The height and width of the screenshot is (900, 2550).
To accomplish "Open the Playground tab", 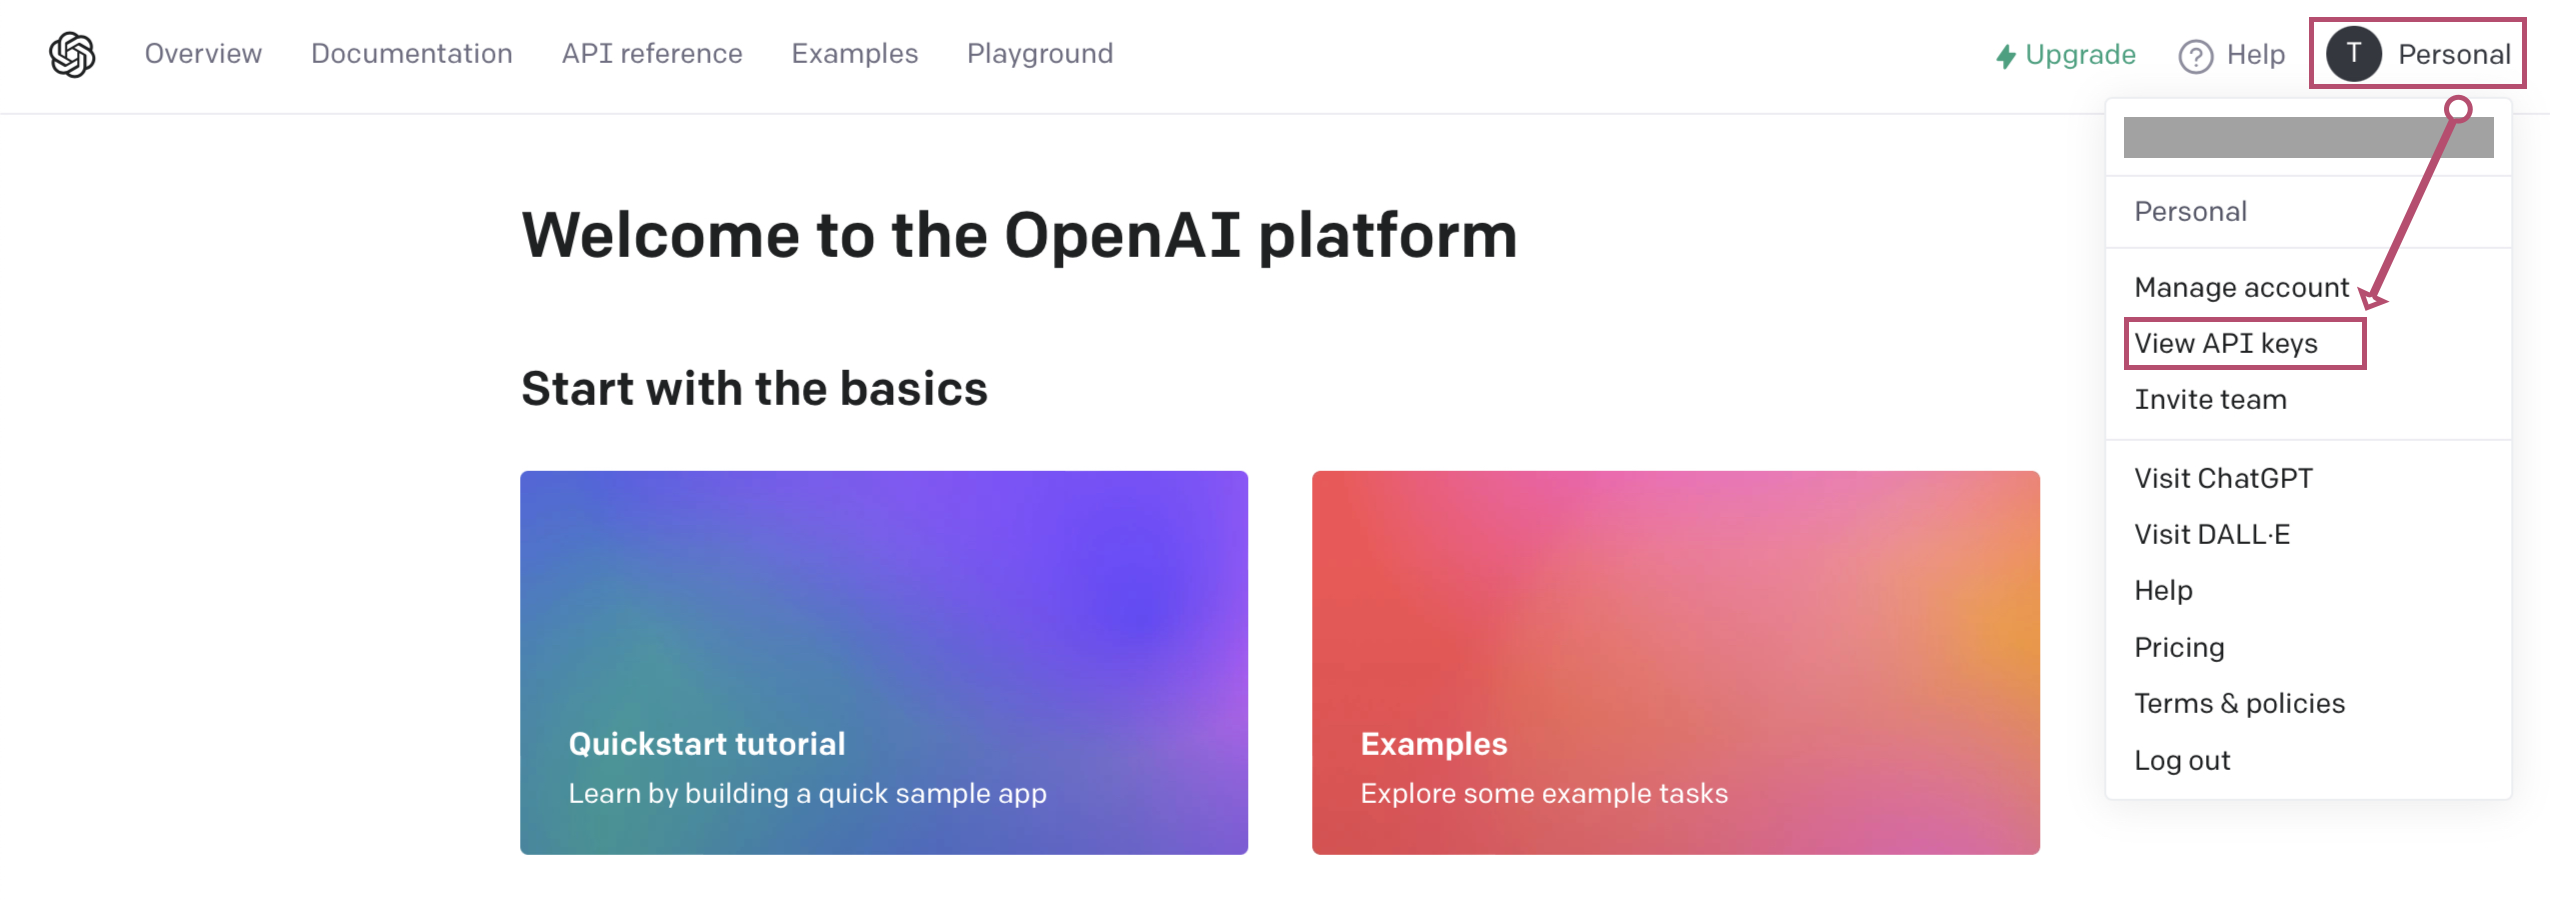I will (1039, 54).
